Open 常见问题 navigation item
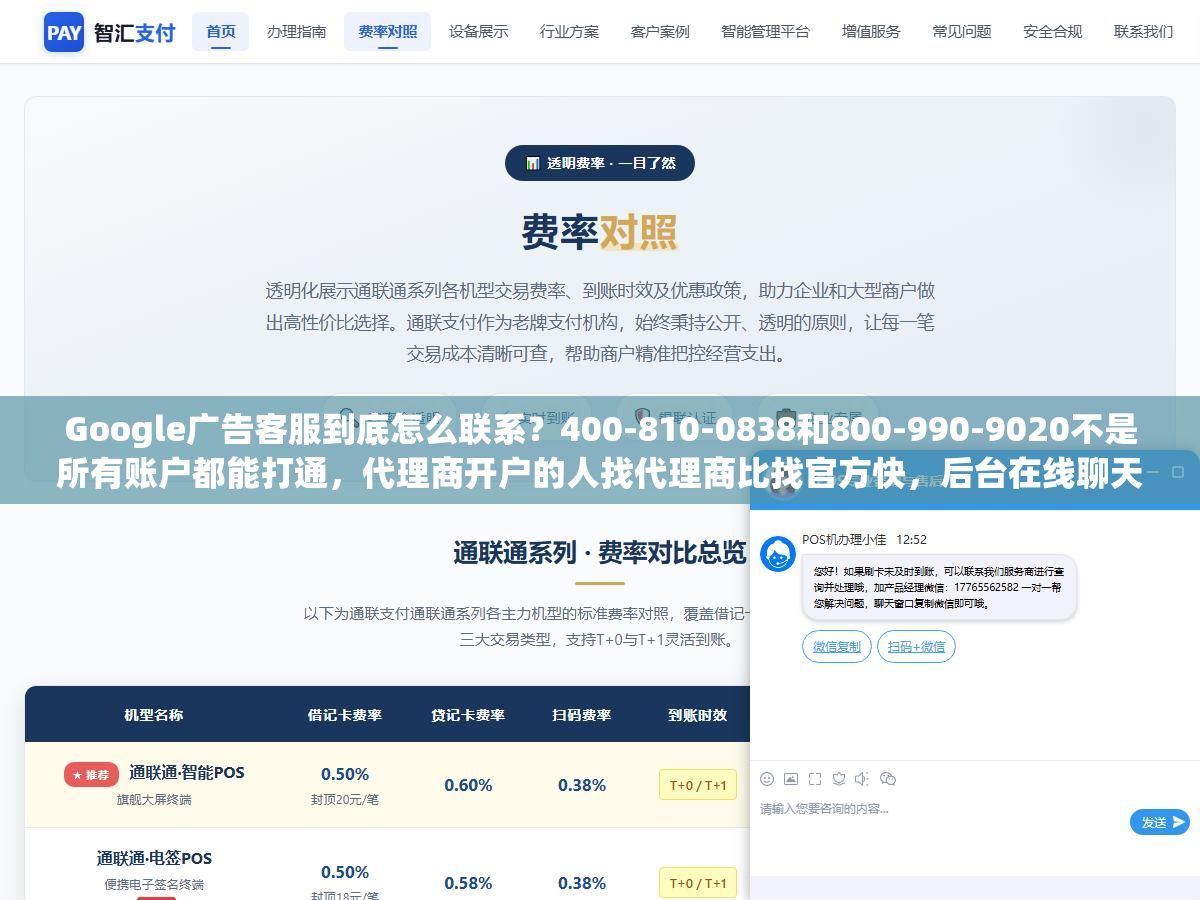 (961, 32)
